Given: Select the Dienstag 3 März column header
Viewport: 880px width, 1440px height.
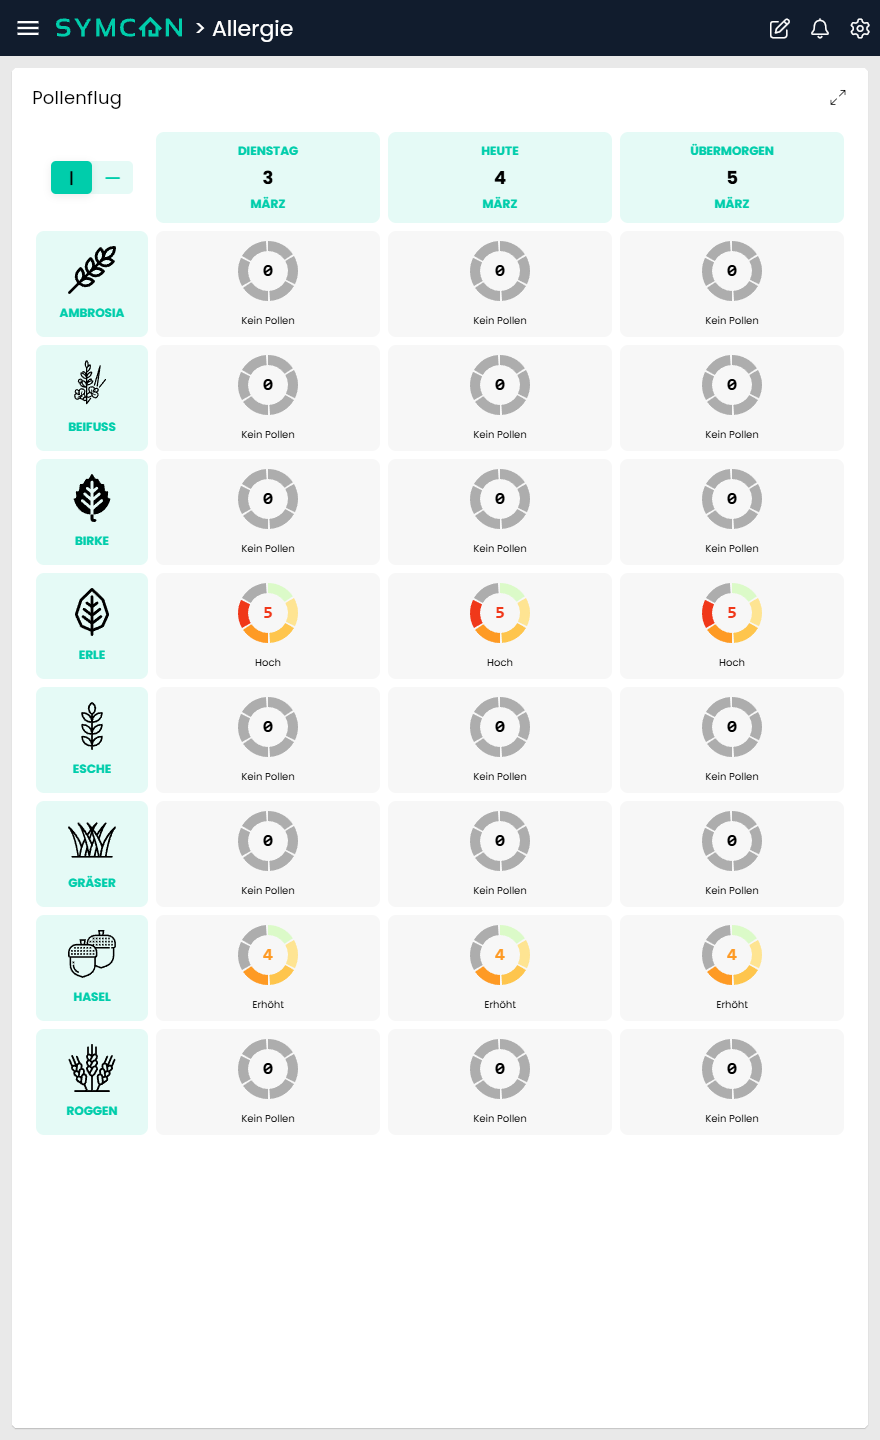Looking at the screenshot, I should click(x=268, y=177).
